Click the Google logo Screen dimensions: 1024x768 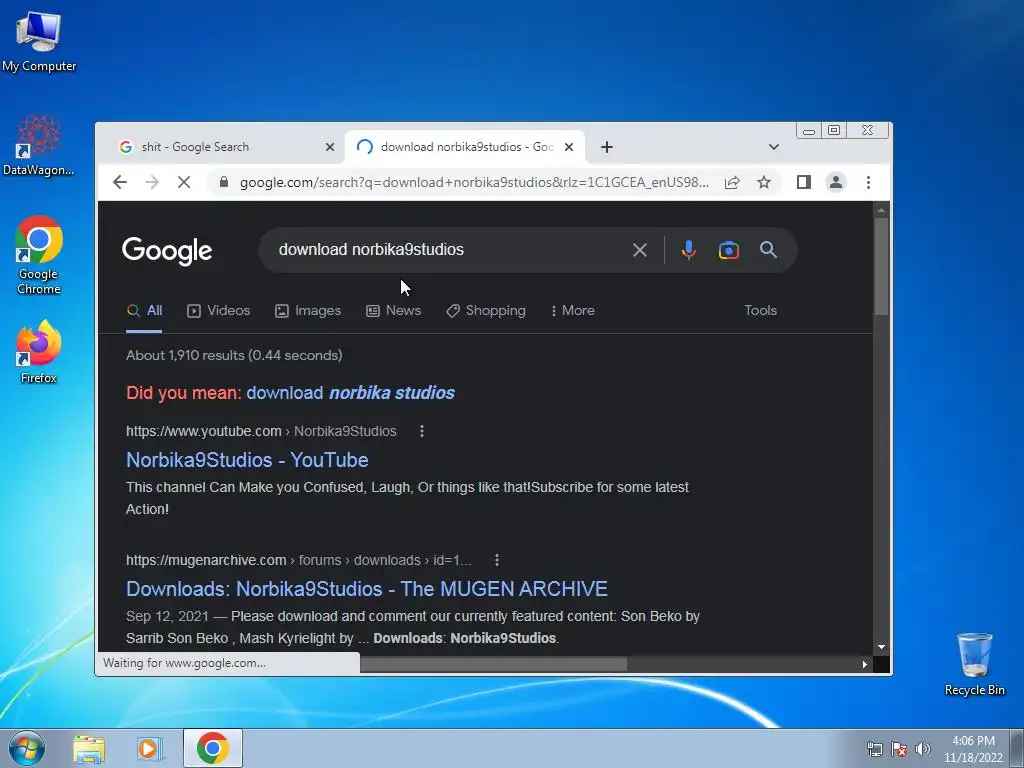point(167,251)
